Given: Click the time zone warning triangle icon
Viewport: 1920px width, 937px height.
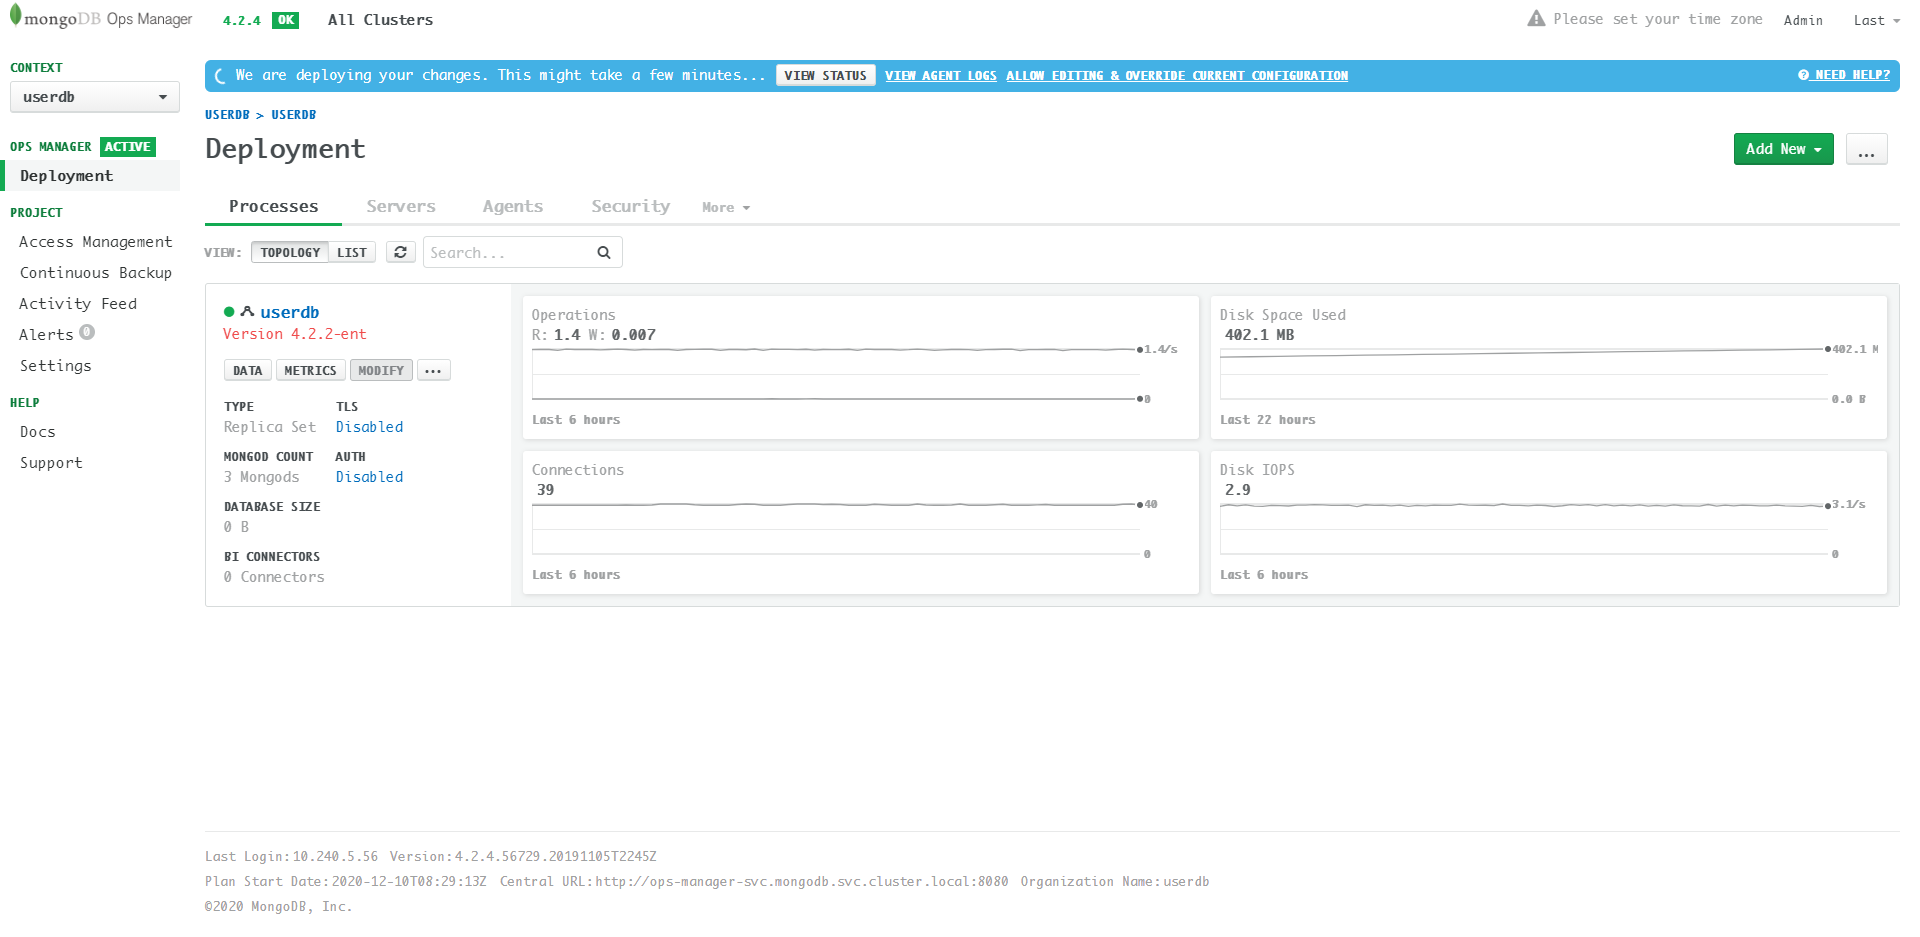Looking at the screenshot, I should (x=1536, y=18).
